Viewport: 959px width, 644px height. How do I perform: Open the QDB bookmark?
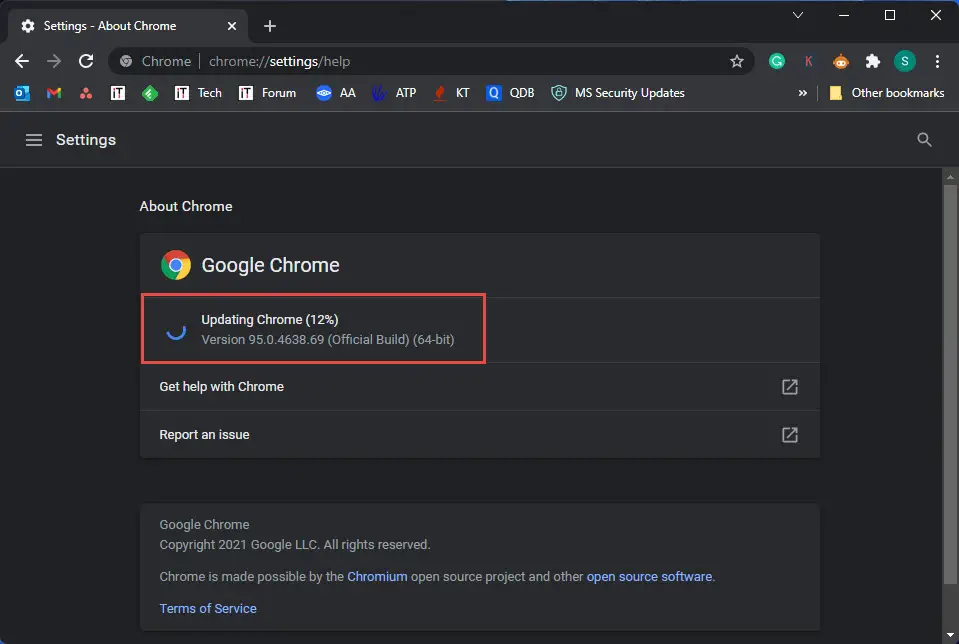(510, 93)
